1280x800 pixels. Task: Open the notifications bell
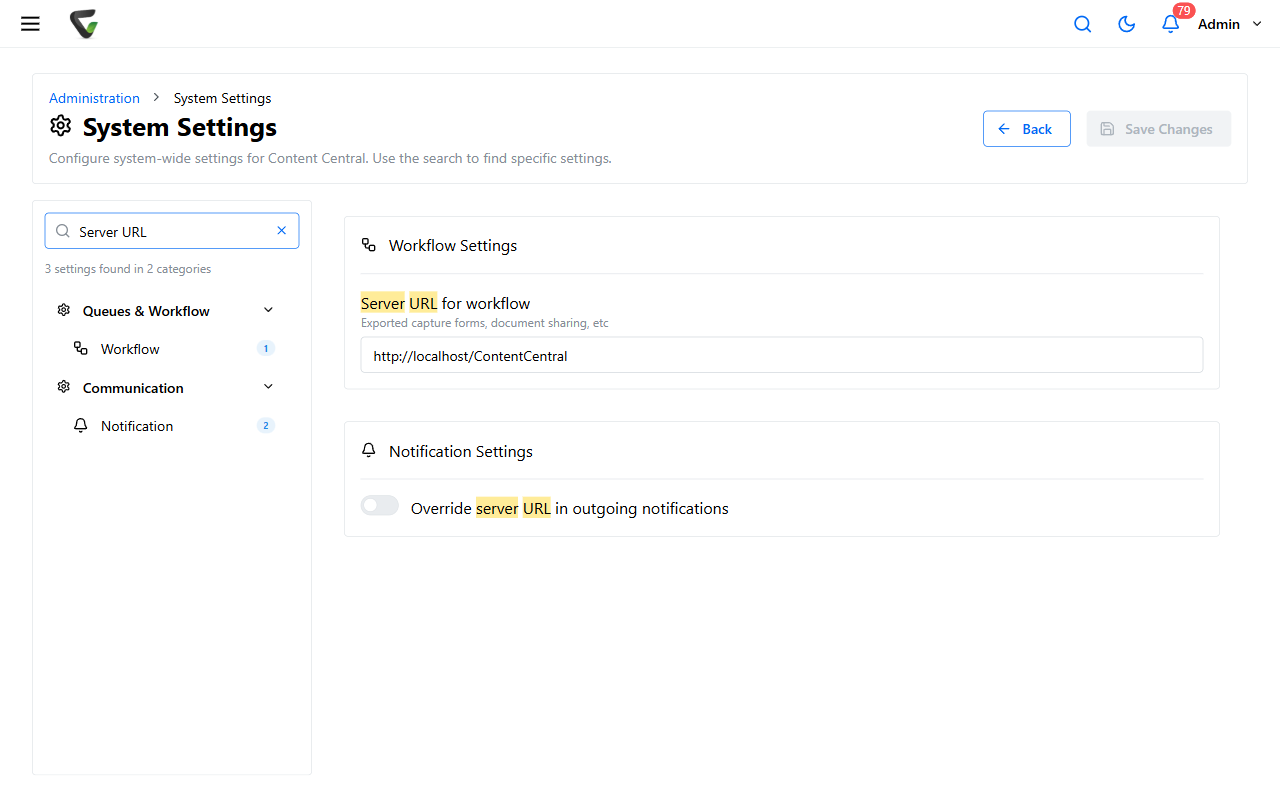pos(1170,24)
